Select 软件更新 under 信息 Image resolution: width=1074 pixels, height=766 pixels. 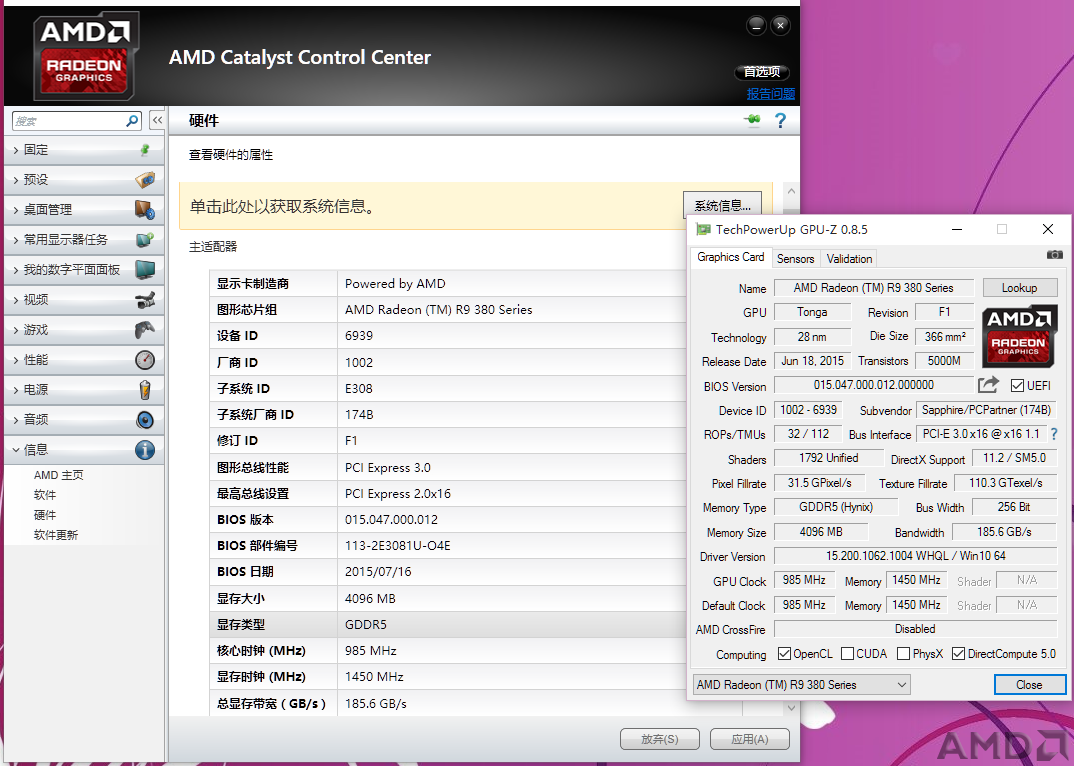pos(55,535)
